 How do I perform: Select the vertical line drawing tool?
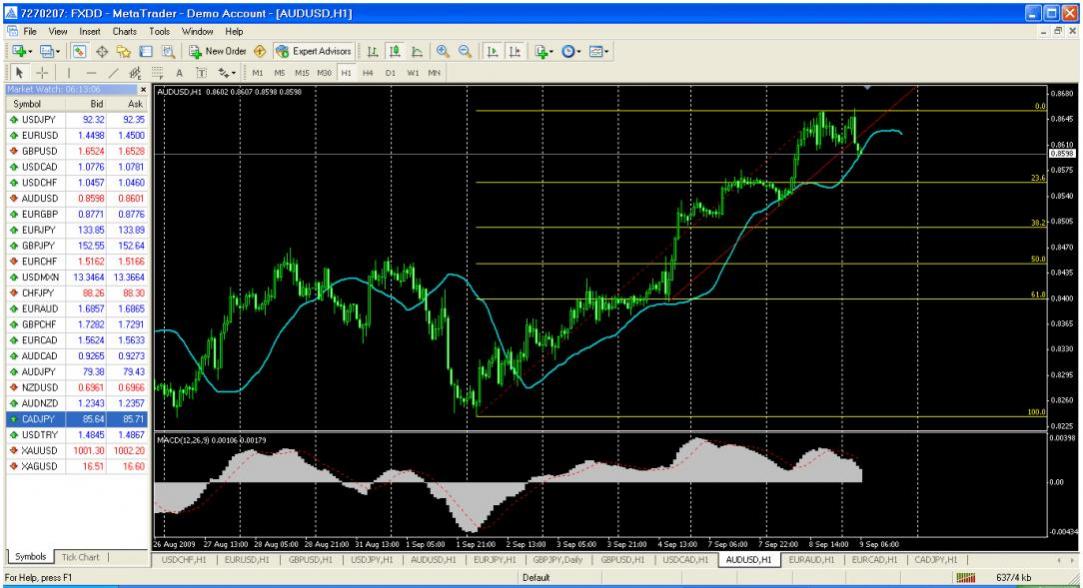pyautogui.click(x=68, y=72)
